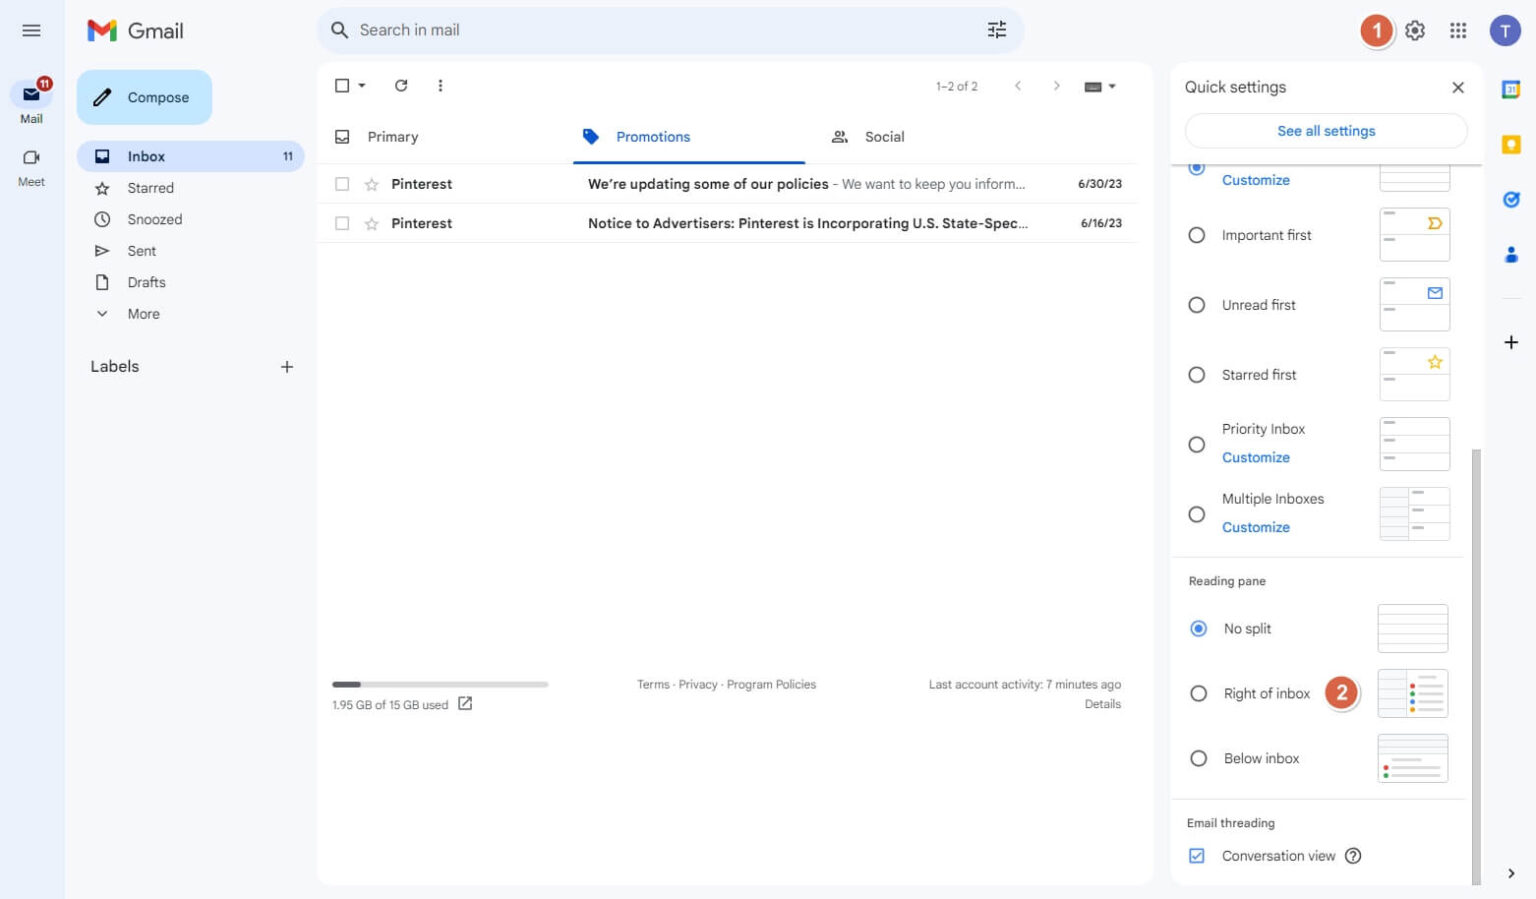The height and width of the screenshot is (899, 1536).
Task: Enable the Unread first inbox type
Action: tap(1197, 305)
